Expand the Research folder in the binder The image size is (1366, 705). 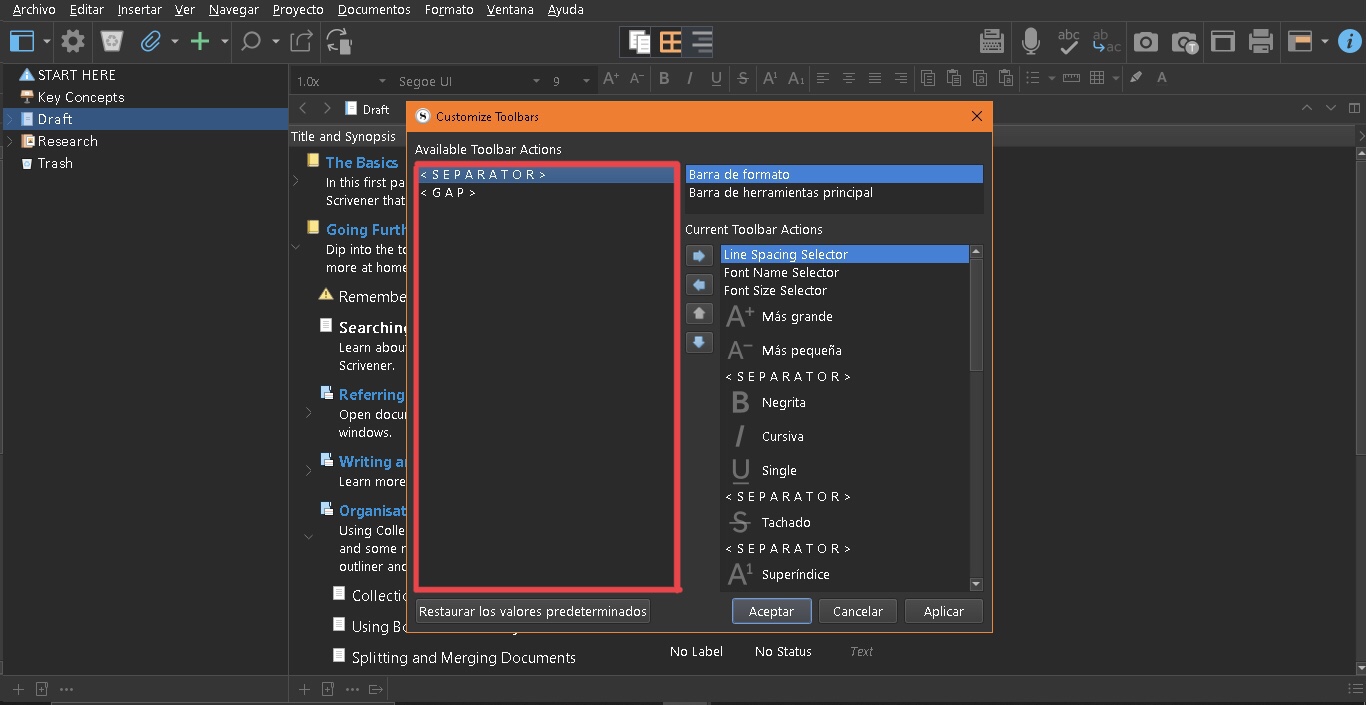[10, 141]
